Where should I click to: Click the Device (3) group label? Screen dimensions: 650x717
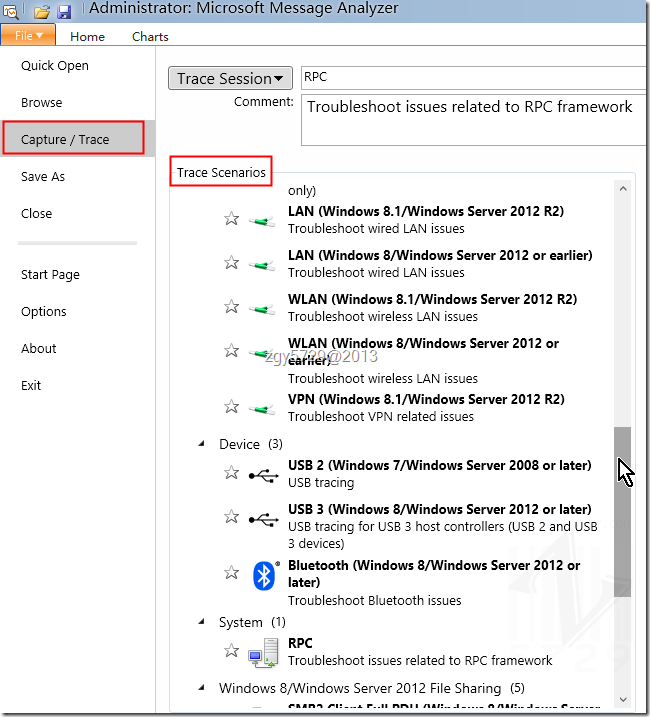(251, 444)
